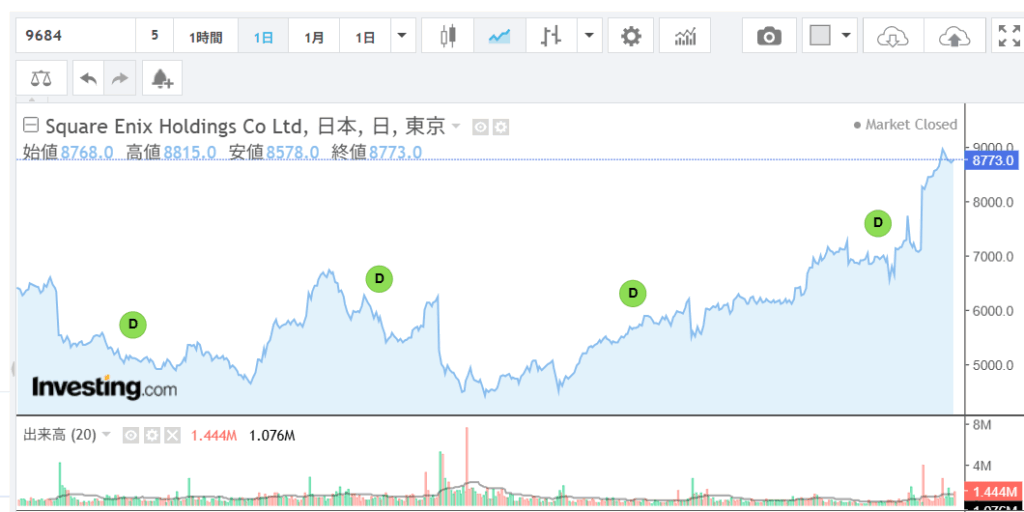
Task: Click the highest D dividend marker near 8000
Action: tap(878, 223)
